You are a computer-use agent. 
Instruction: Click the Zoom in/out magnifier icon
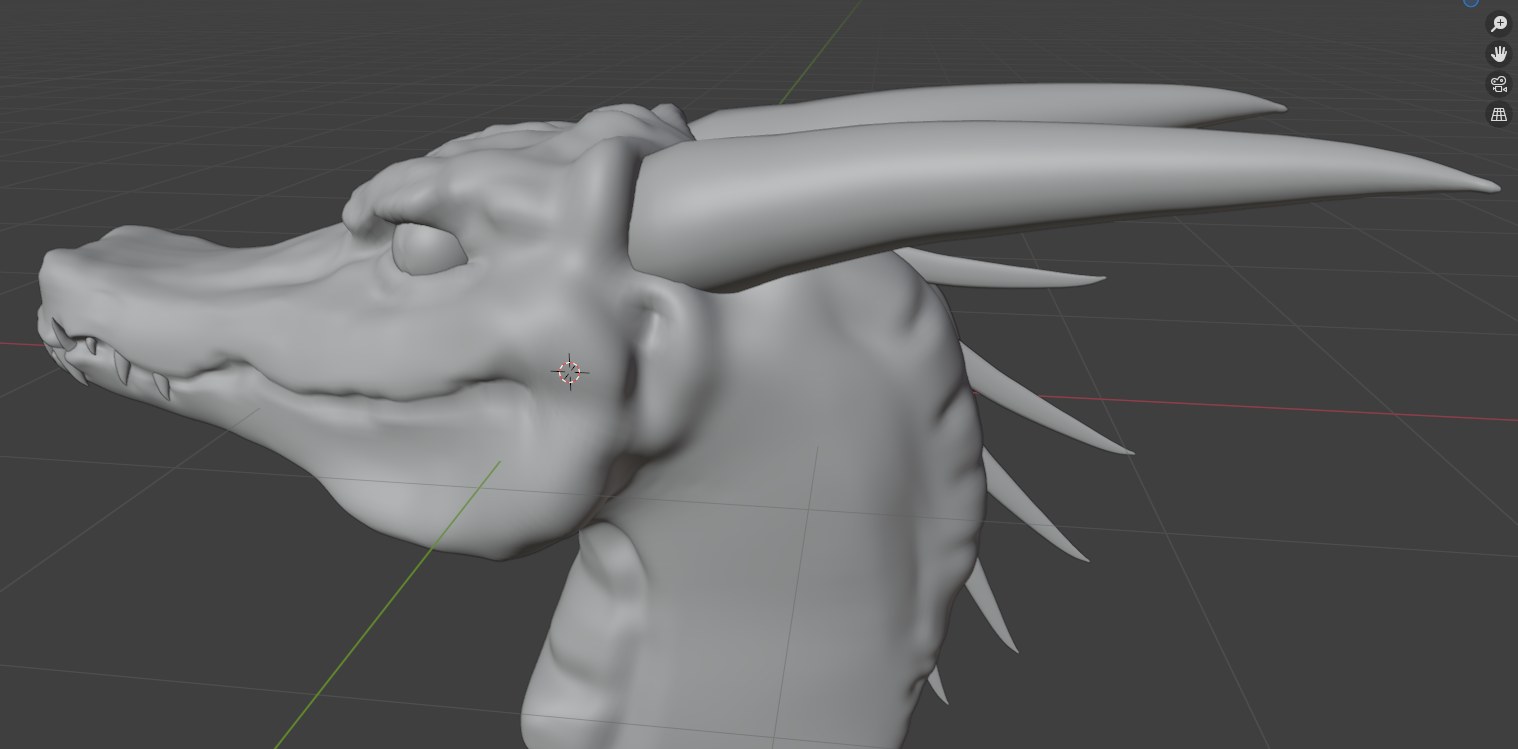(x=1498, y=24)
